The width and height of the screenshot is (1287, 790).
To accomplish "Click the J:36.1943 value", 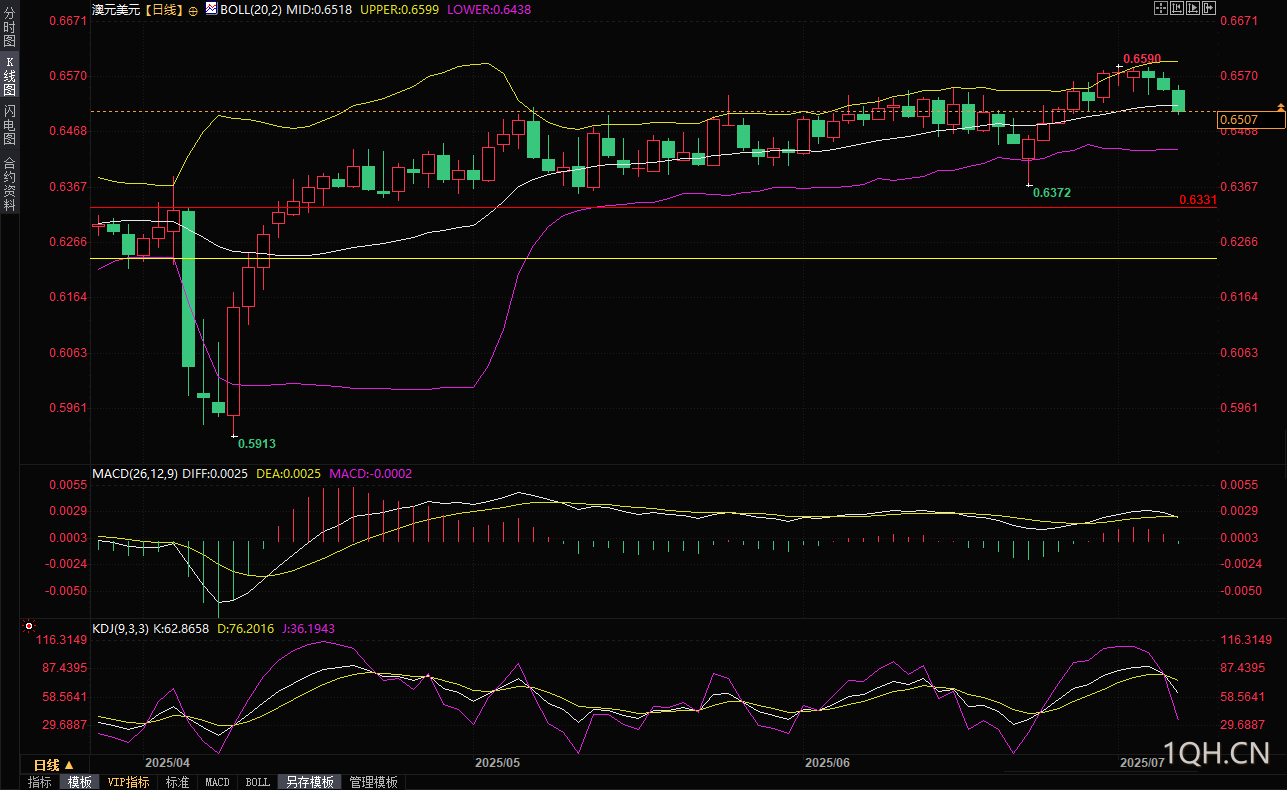I will click(x=307, y=629).
